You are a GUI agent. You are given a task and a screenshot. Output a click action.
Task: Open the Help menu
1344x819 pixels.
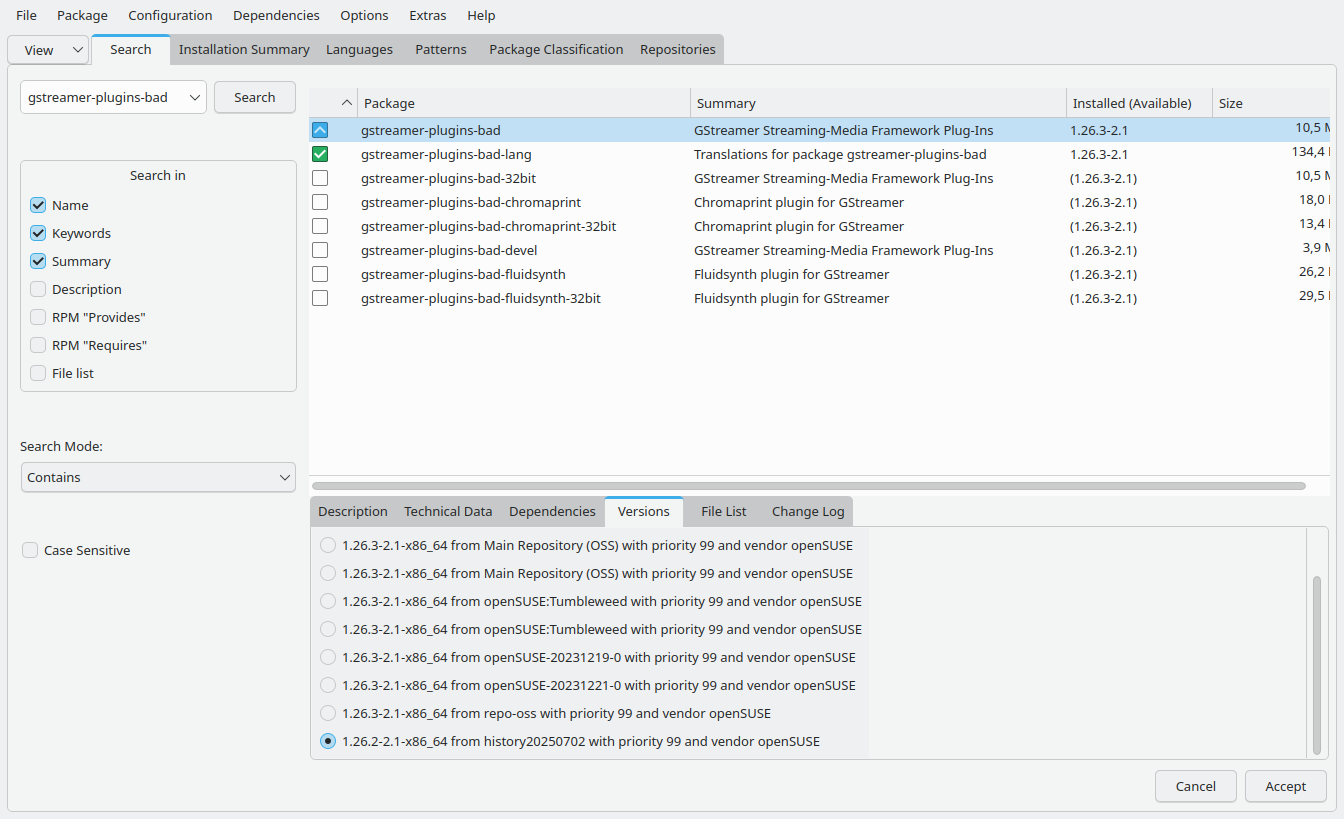[x=481, y=15]
